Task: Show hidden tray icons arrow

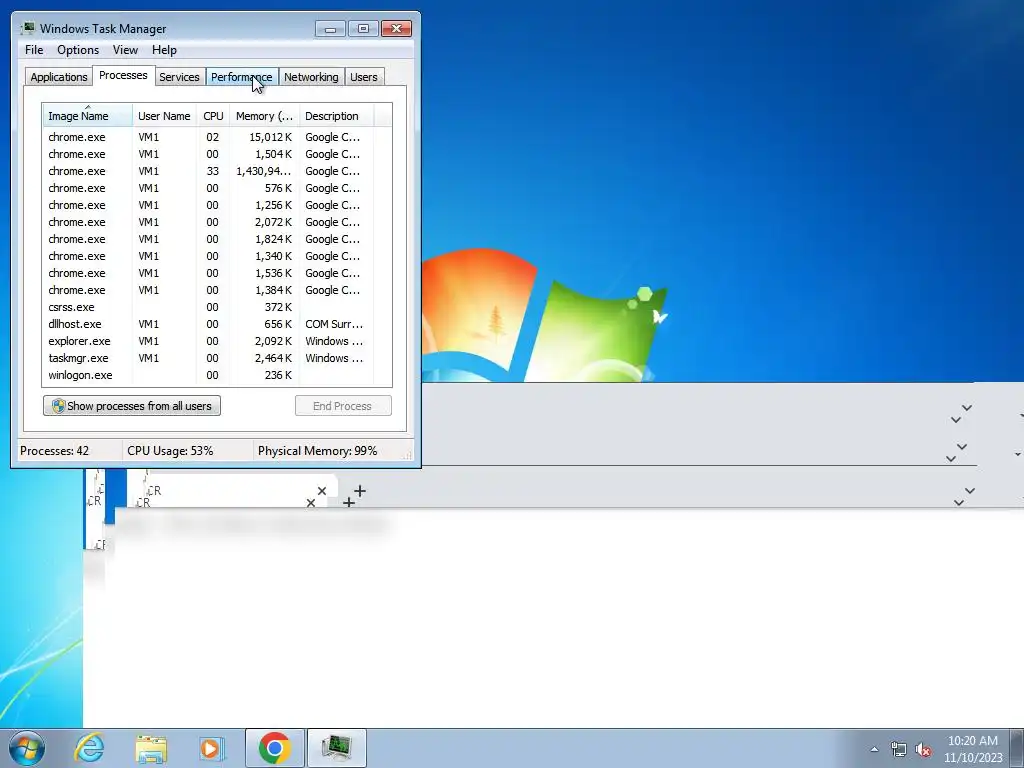Action: [874, 749]
